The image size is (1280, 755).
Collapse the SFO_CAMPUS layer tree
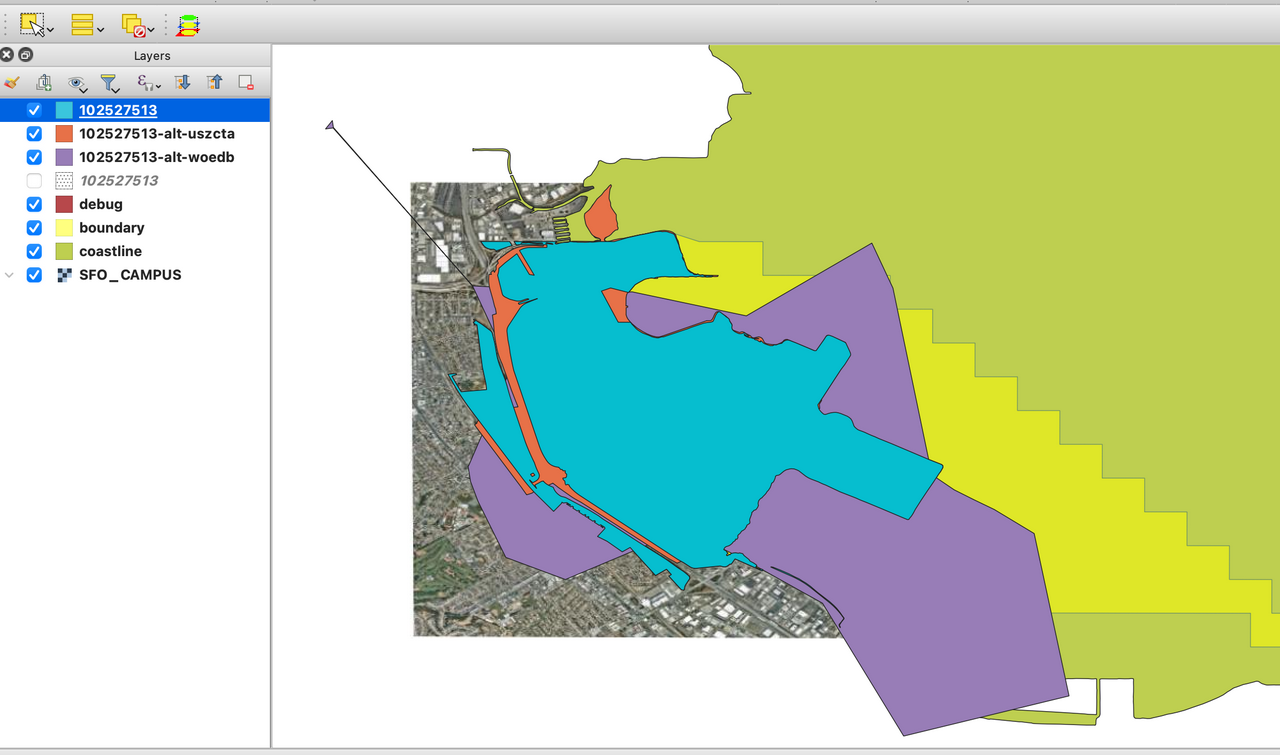tap(11, 275)
